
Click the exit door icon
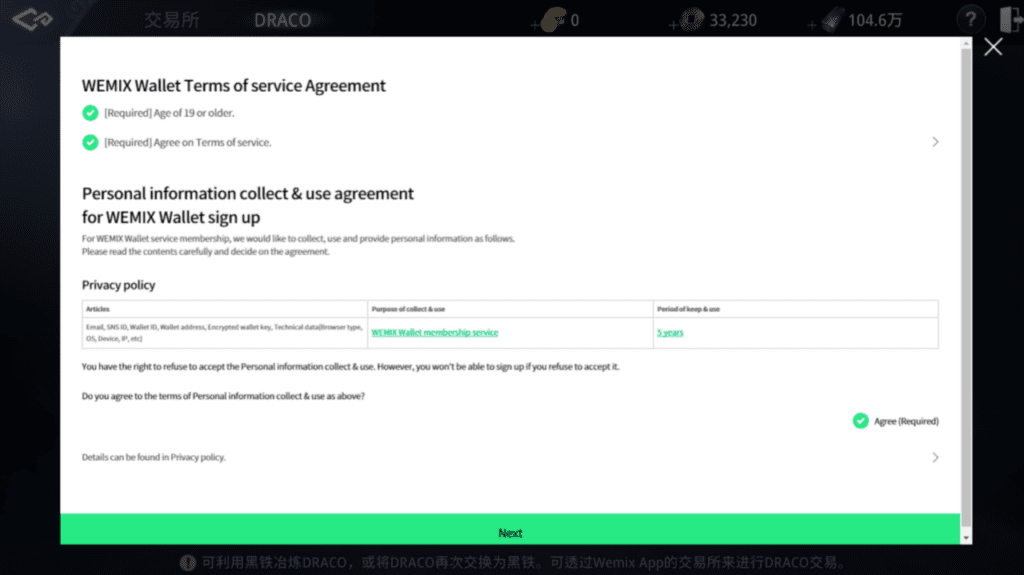[1008, 19]
